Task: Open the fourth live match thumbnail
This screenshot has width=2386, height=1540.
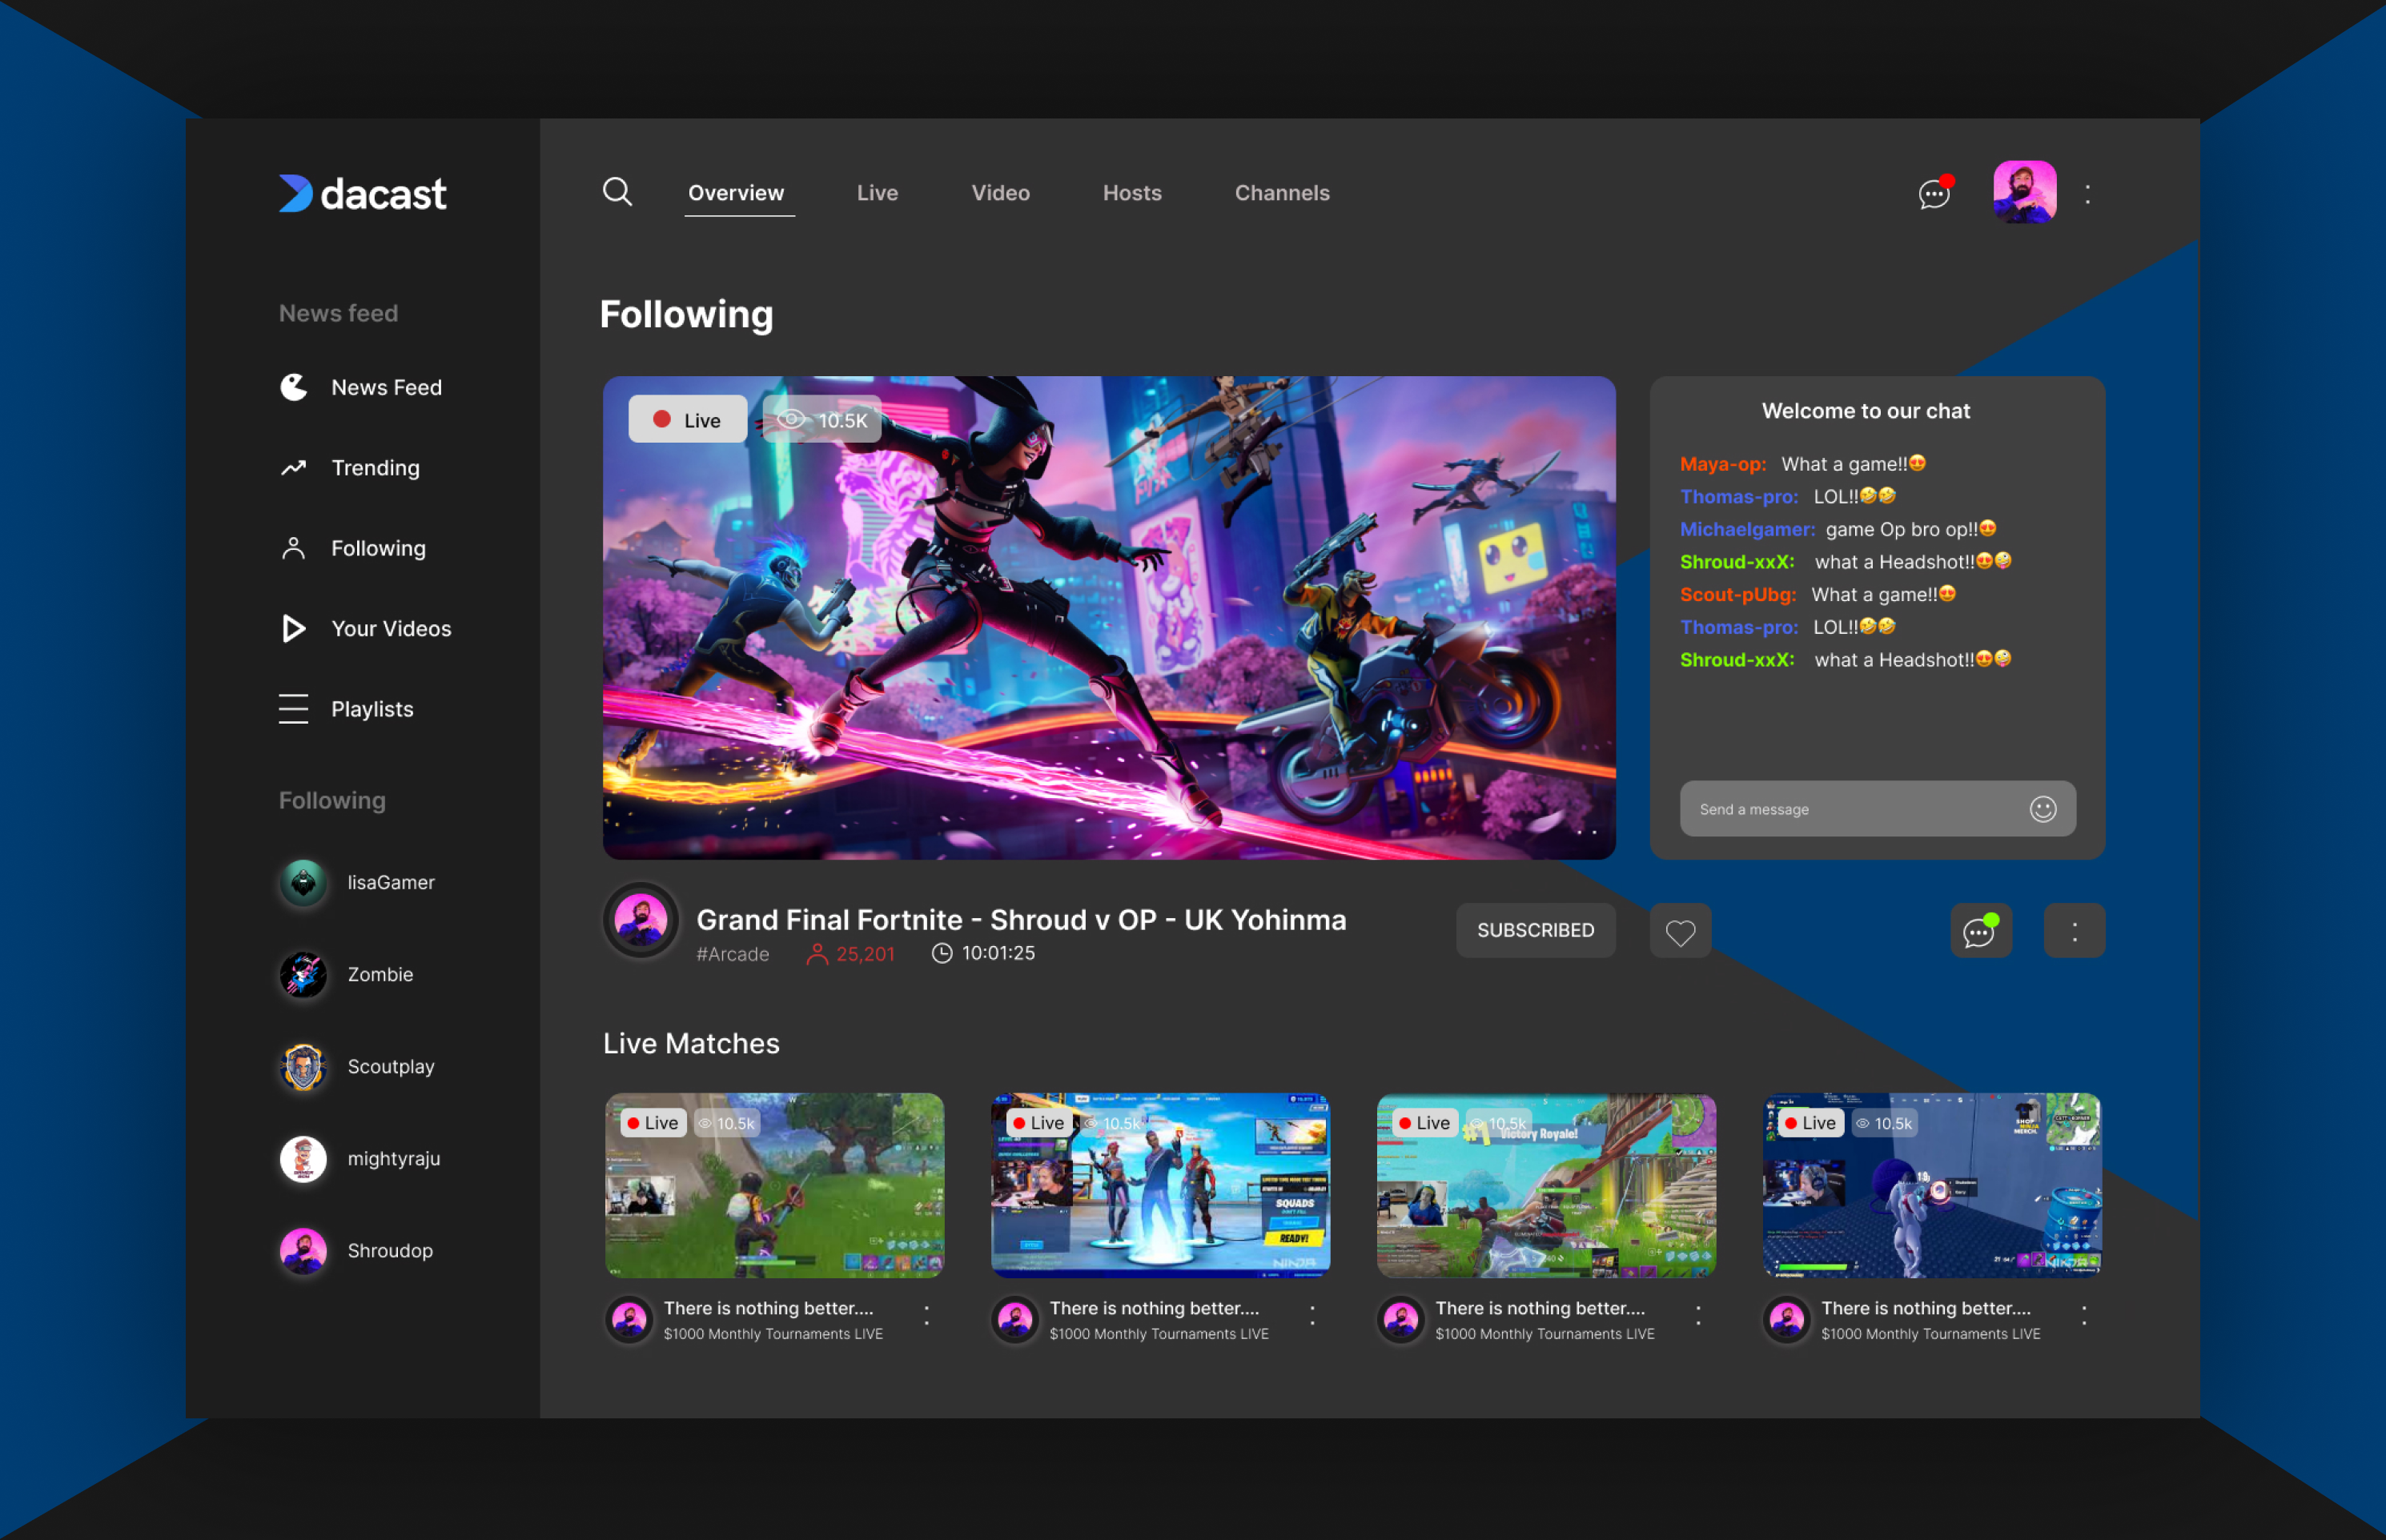Action: click(x=1931, y=1185)
